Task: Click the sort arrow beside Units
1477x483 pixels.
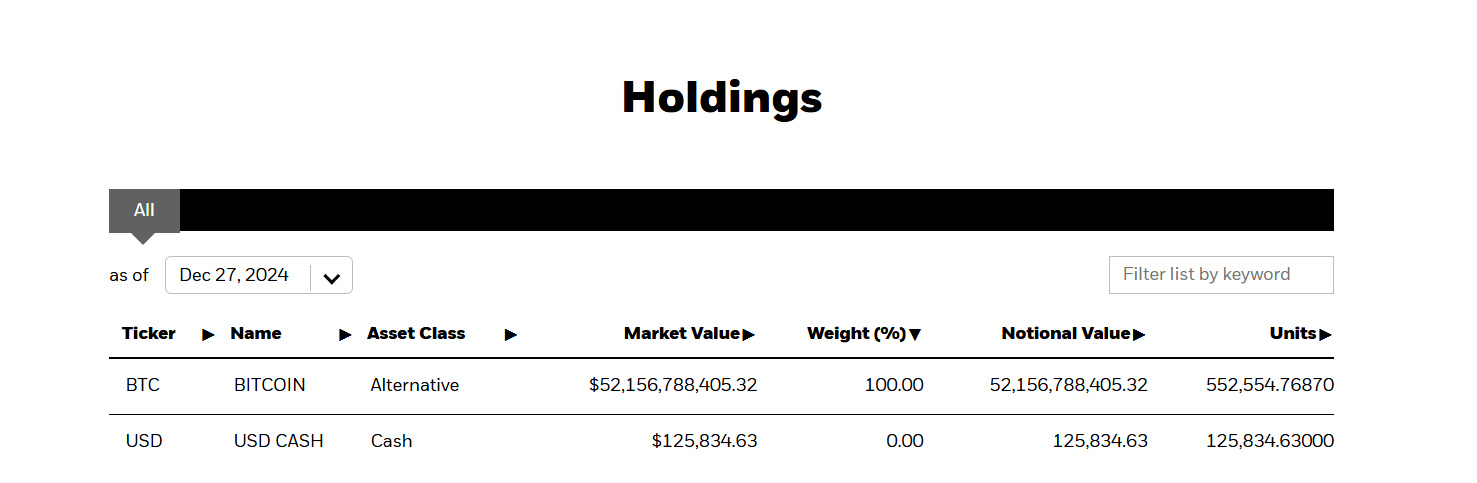Action: (1325, 335)
